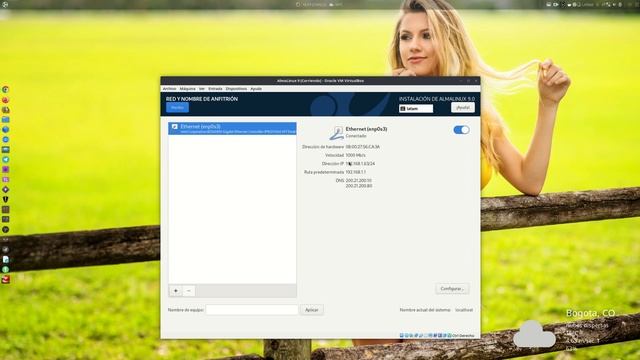
Task: Open the latam keyboard layout selector
Action: coord(416,109)
